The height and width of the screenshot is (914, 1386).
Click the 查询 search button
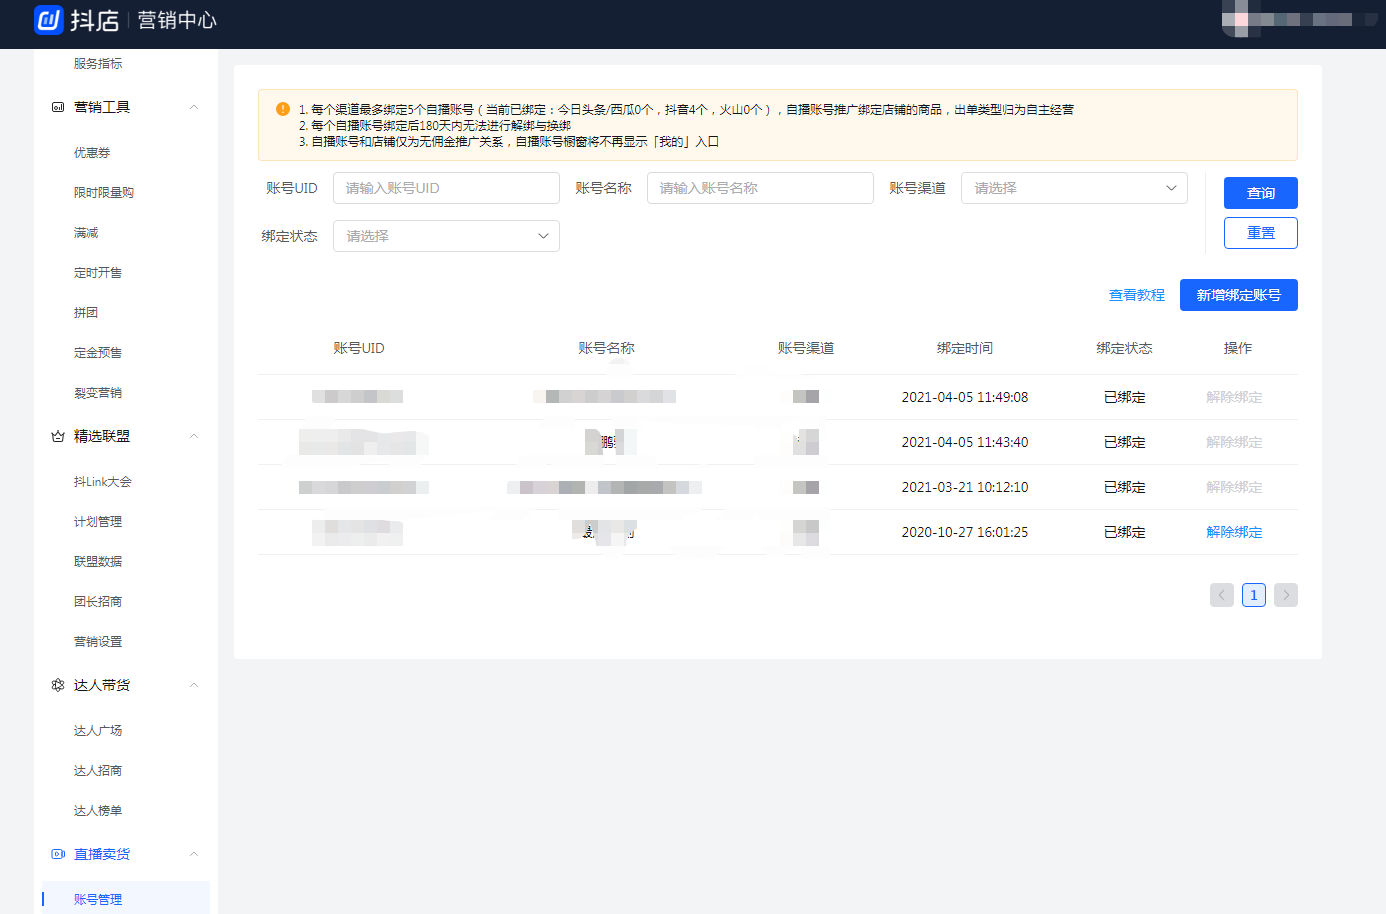(1261, 193)
